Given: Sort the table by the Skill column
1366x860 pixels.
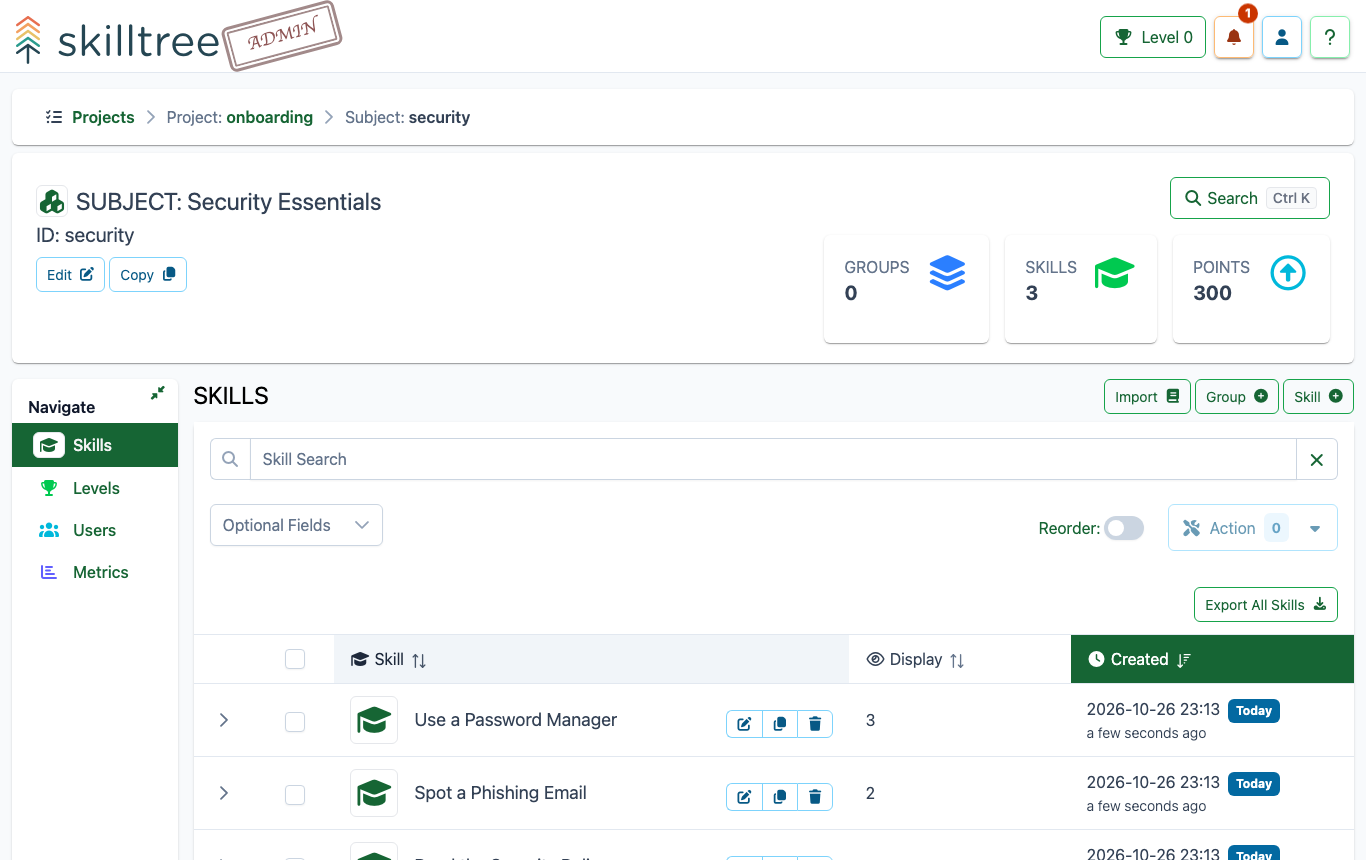Looking at the screenshot, I should coord(591,659).
